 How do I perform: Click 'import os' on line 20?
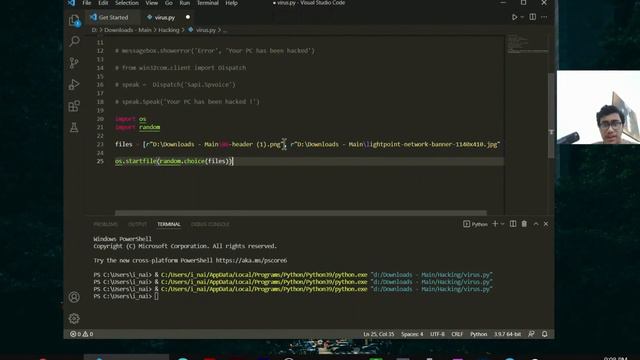[131, 119]
